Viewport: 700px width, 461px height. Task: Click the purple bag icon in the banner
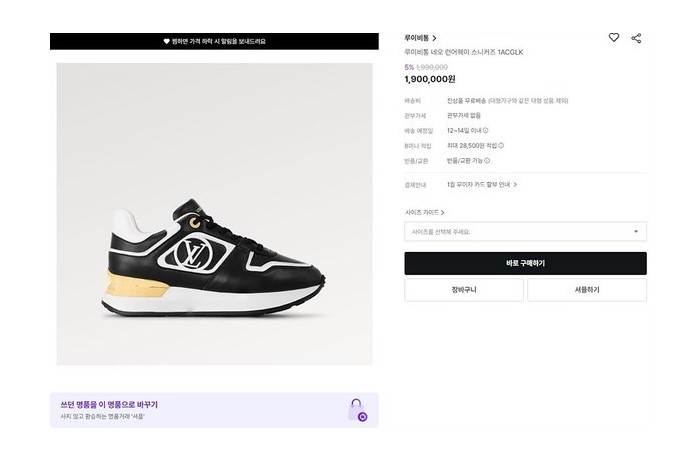(x=357, y=410)
